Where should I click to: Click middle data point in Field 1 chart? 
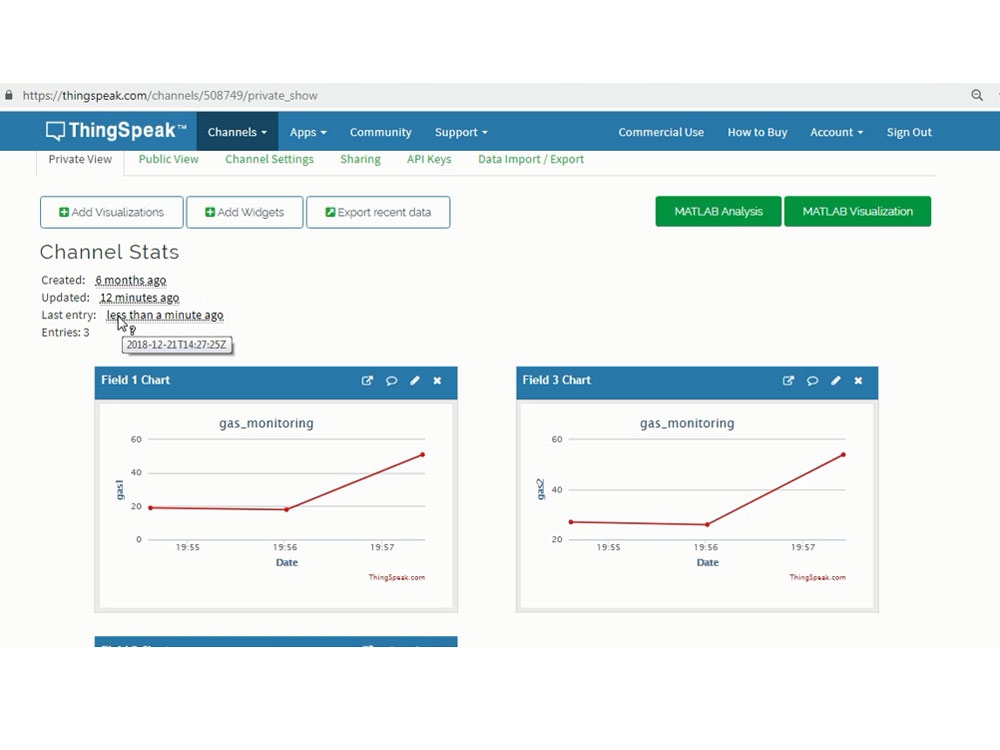click(286, 510)
